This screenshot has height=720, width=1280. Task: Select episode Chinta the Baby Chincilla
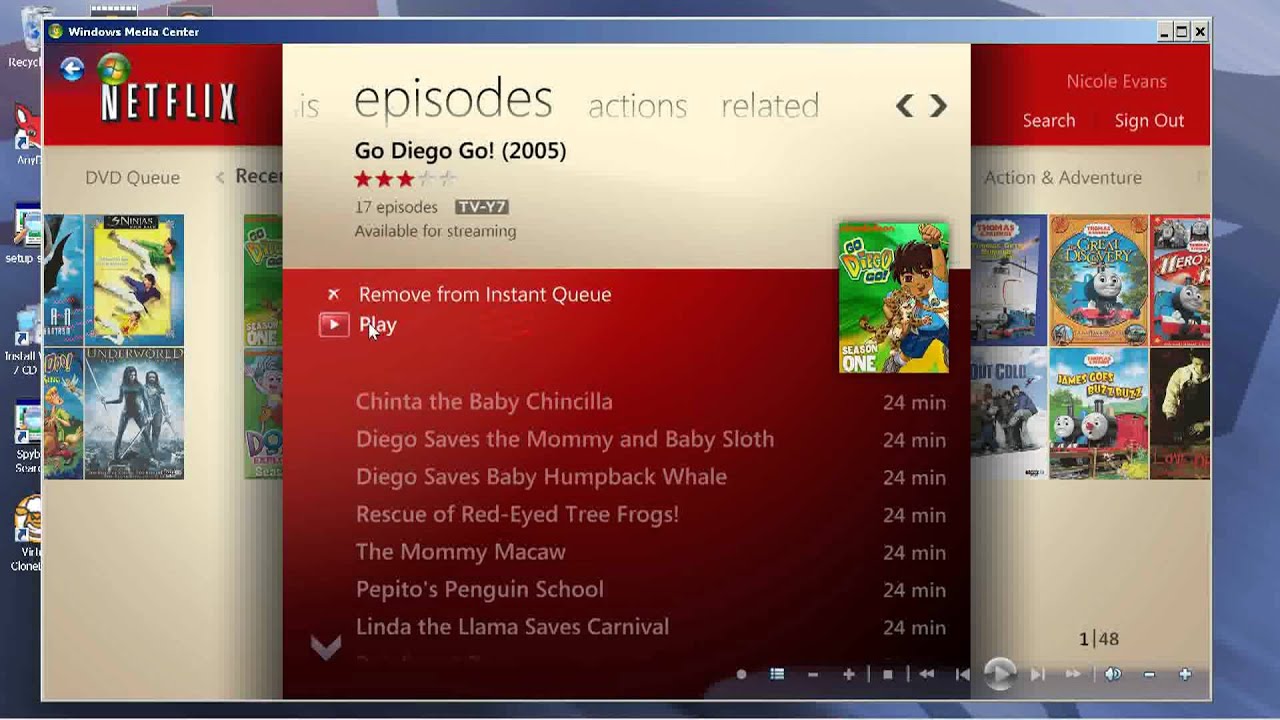click(484, 402)
